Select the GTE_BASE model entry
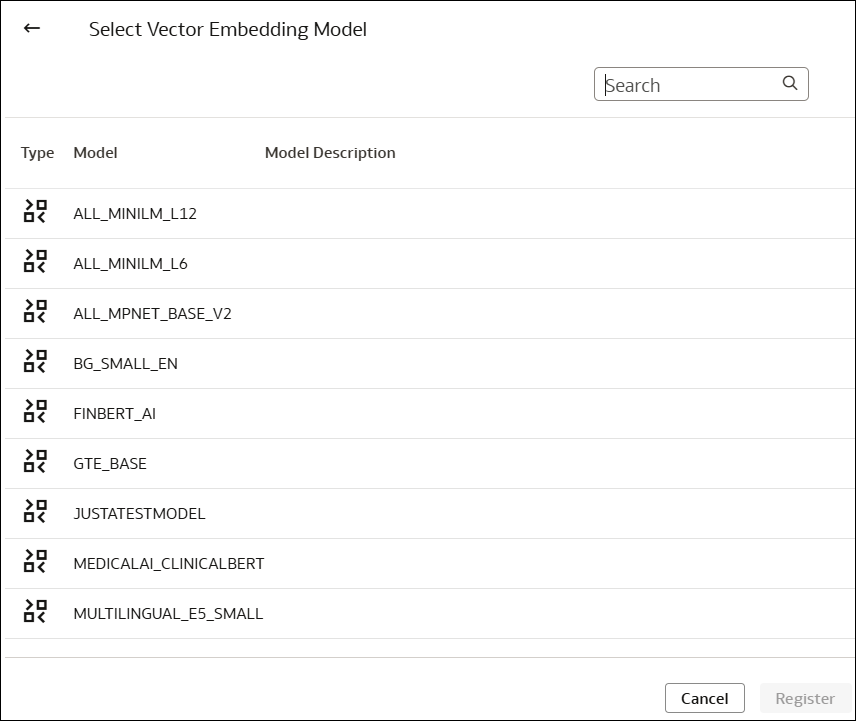 pos(109,463)
